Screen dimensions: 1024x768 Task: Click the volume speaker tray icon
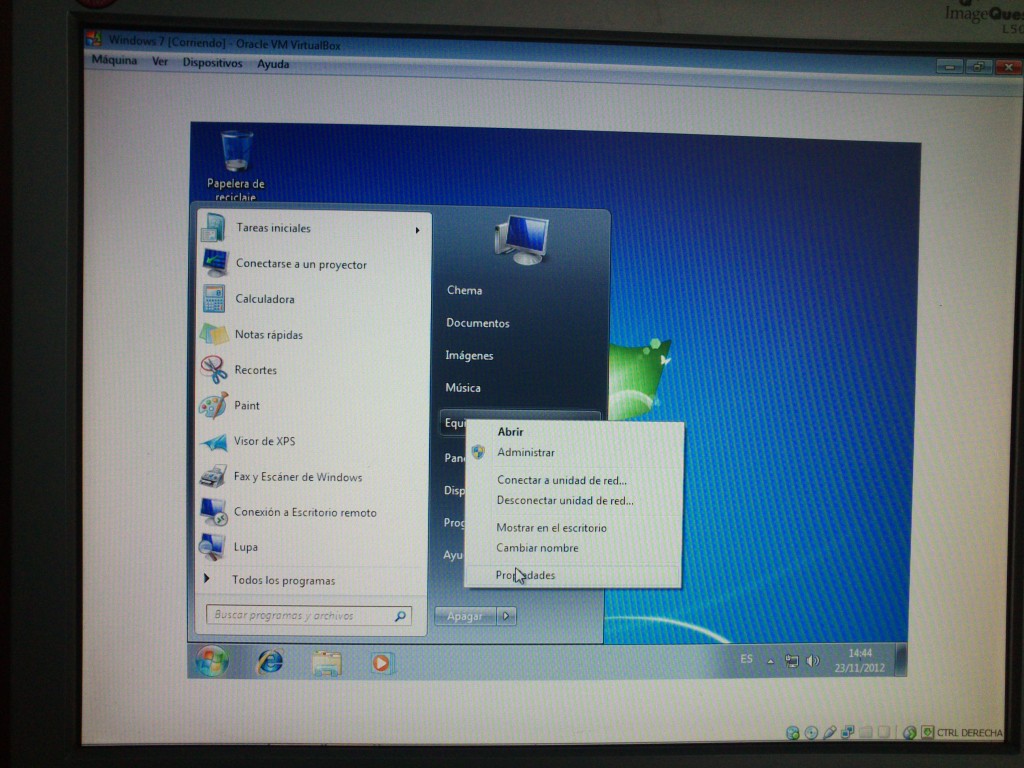813,661
